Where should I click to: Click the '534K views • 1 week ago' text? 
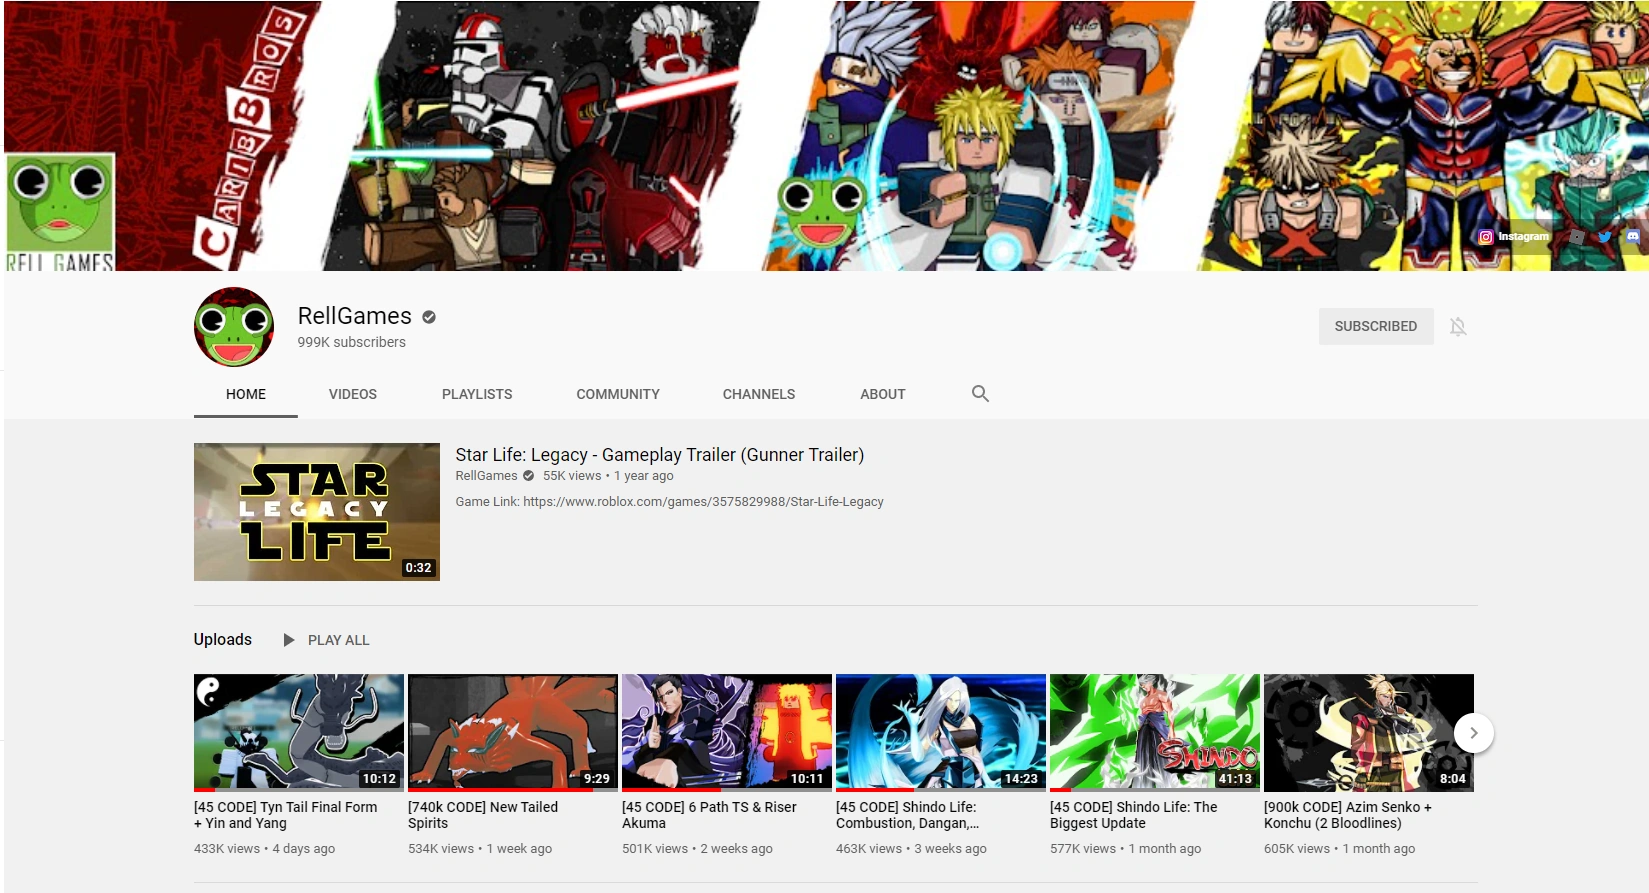click(480, 849)
